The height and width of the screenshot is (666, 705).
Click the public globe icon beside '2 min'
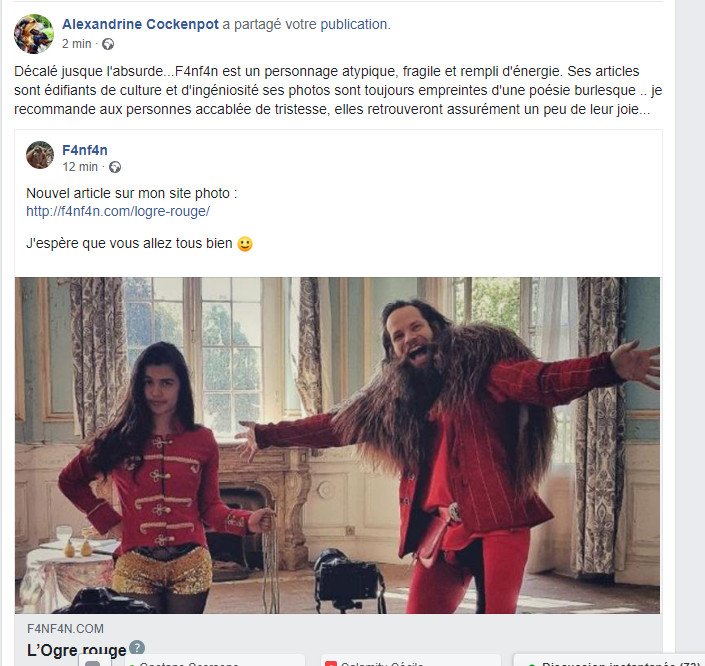tap(108, 44)
